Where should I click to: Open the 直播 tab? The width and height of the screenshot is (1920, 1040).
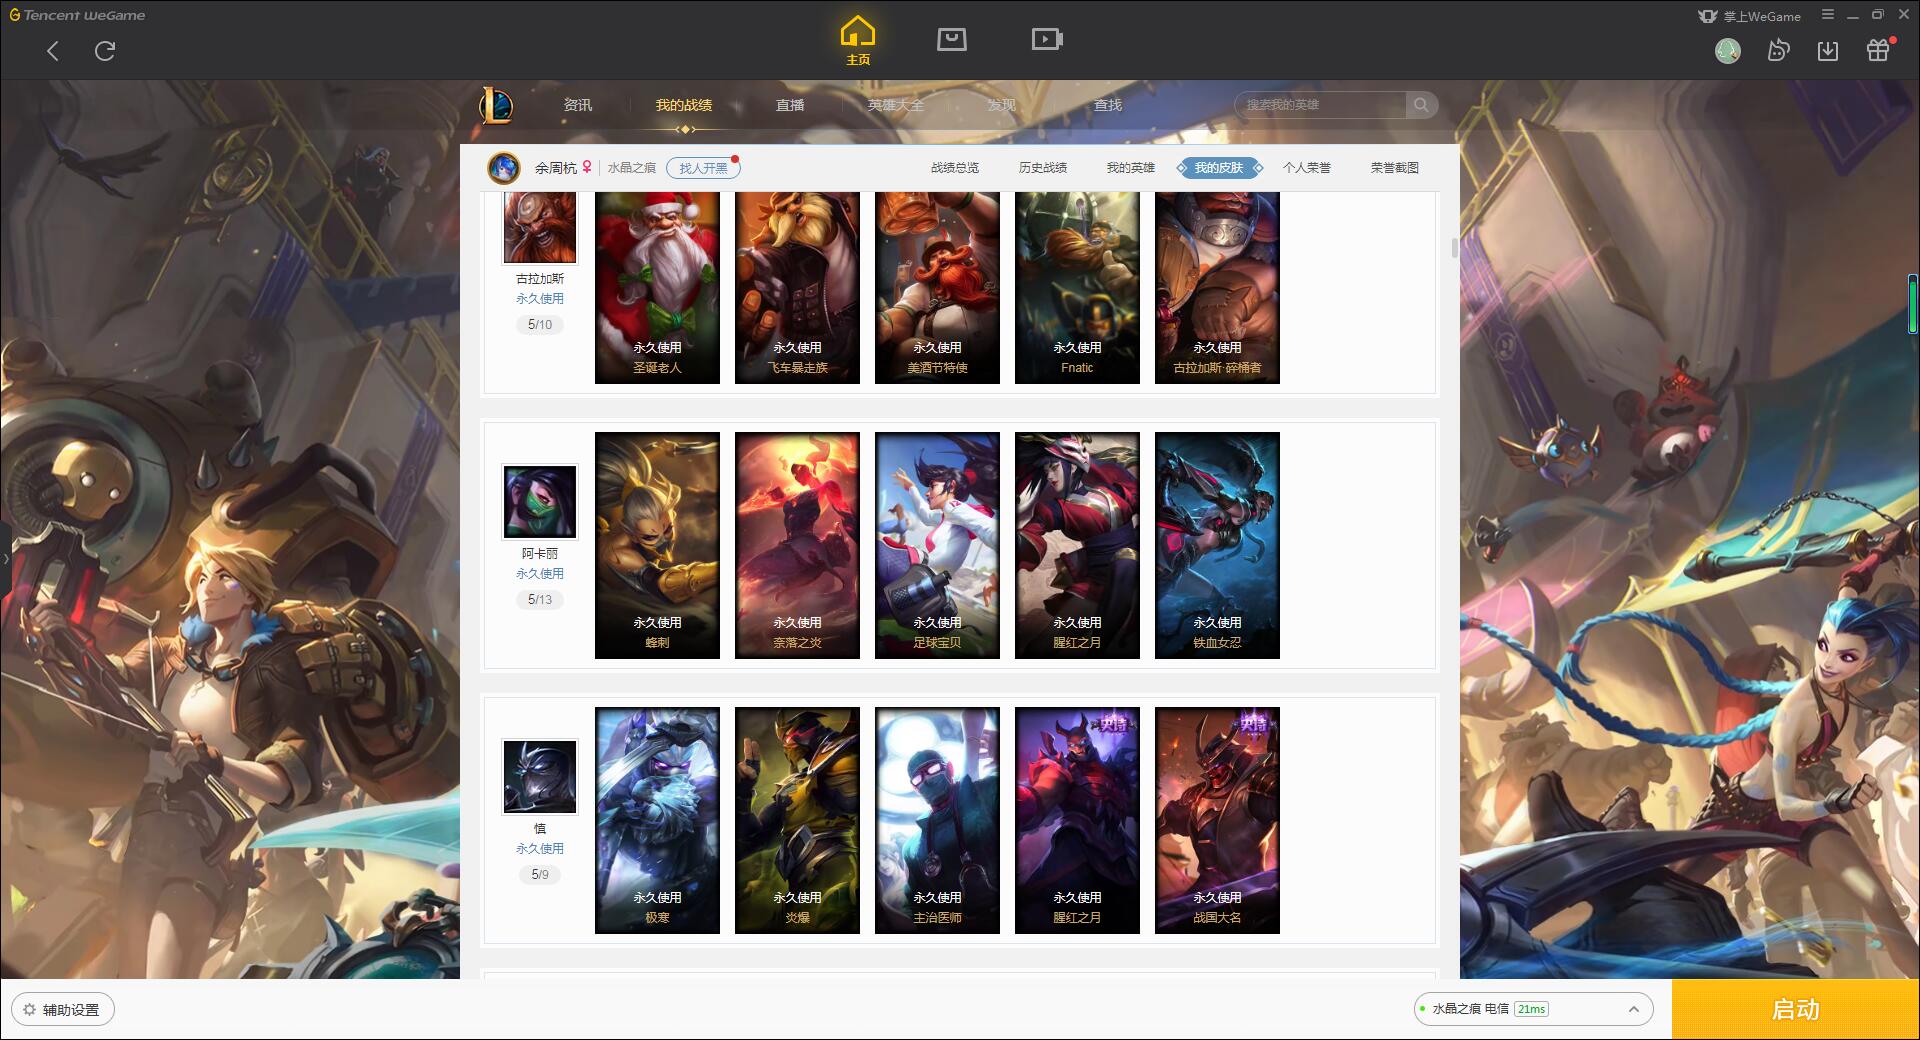(790, 105)
